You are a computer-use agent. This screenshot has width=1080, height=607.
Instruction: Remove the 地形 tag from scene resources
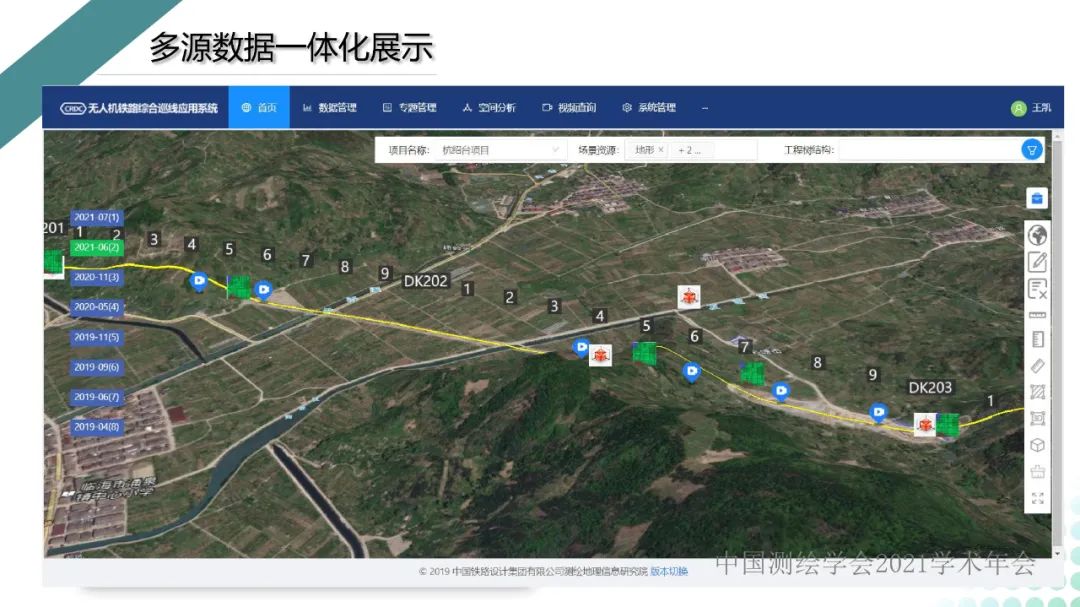[x=661, y=150]
